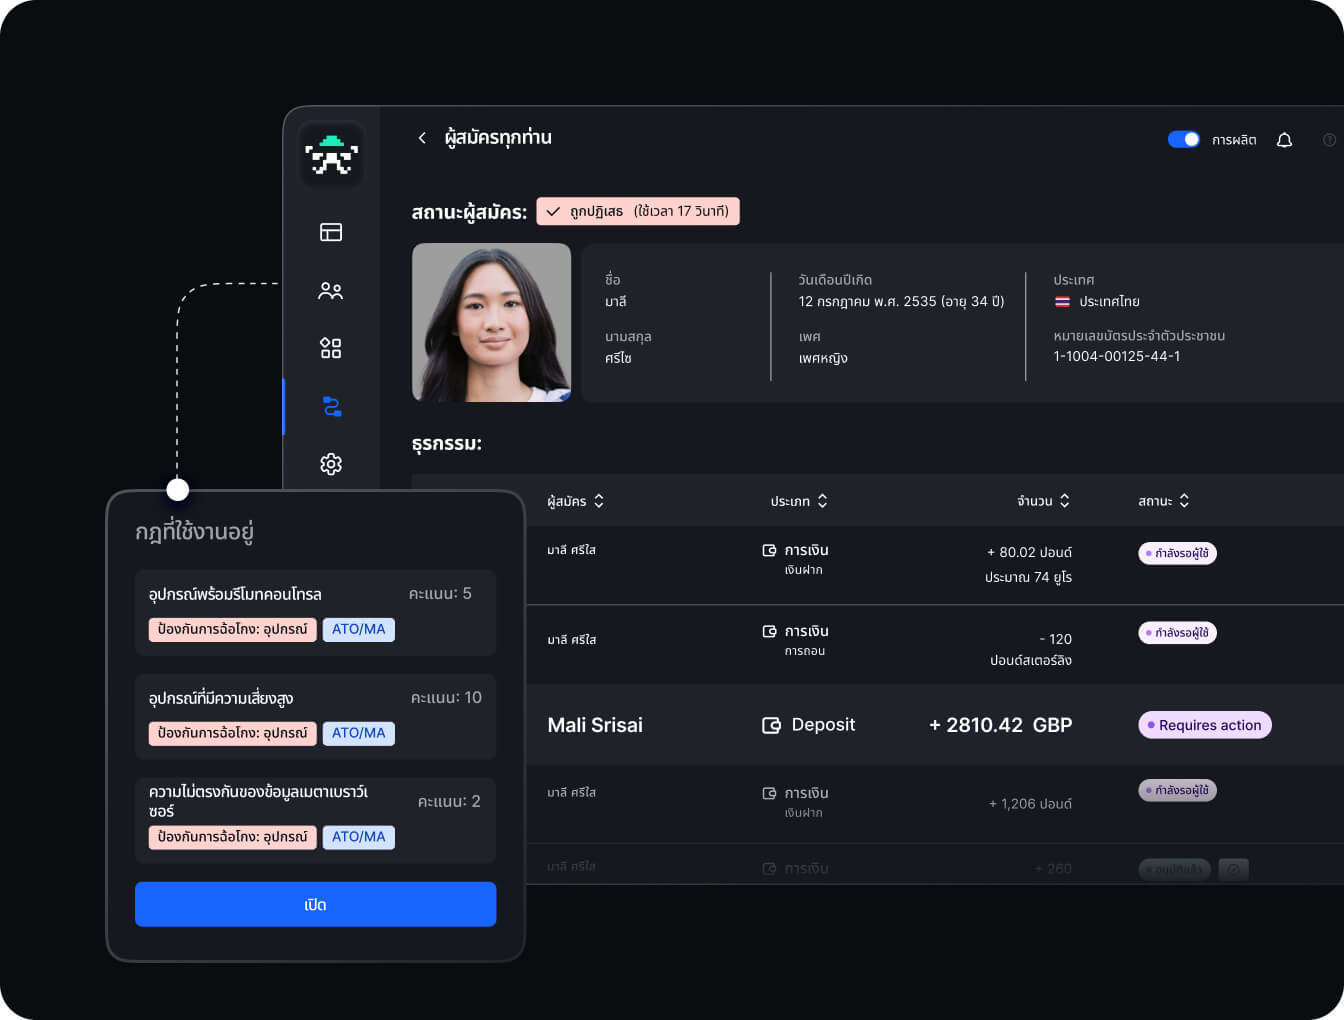The height and width of the screenshot is (1020, 1344).
Task: Open the dashboard layout icon in sidebar
Action: 331,232
